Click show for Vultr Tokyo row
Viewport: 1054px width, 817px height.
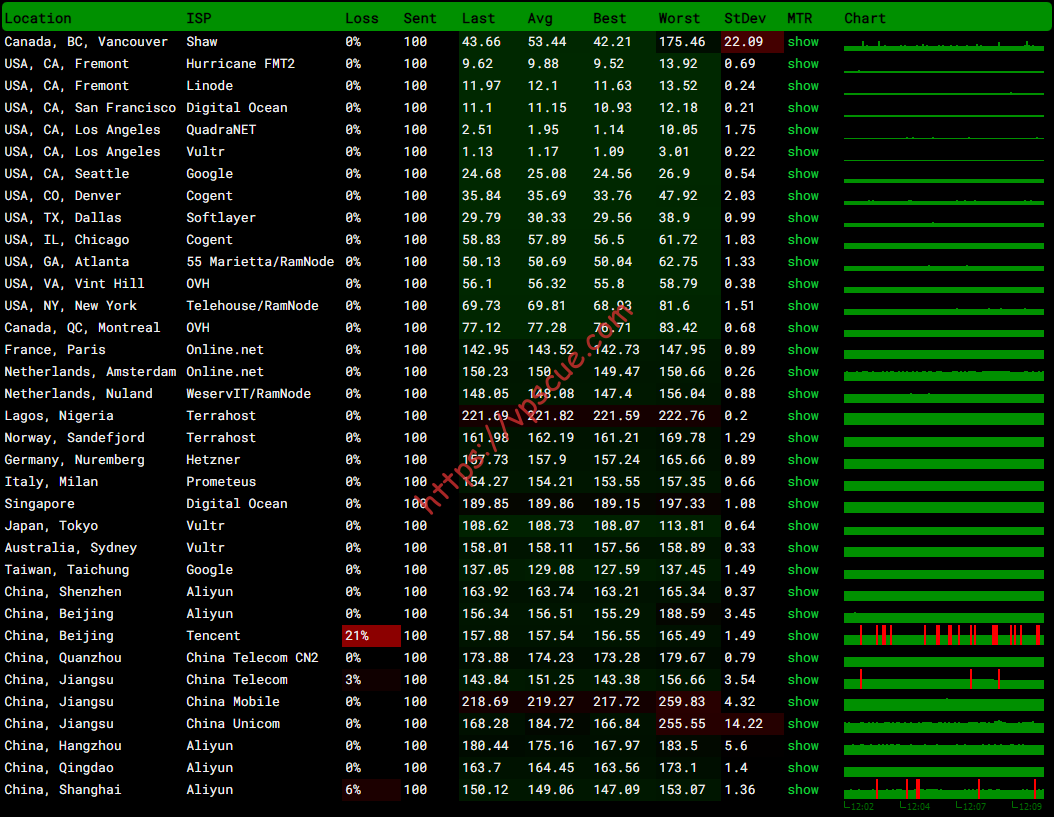(x=803, y=526)
